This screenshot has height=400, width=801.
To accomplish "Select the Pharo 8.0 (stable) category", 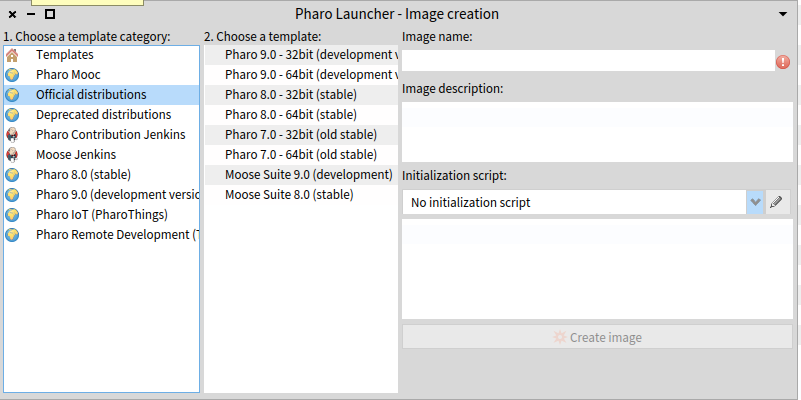I will (x=101, y=175).
